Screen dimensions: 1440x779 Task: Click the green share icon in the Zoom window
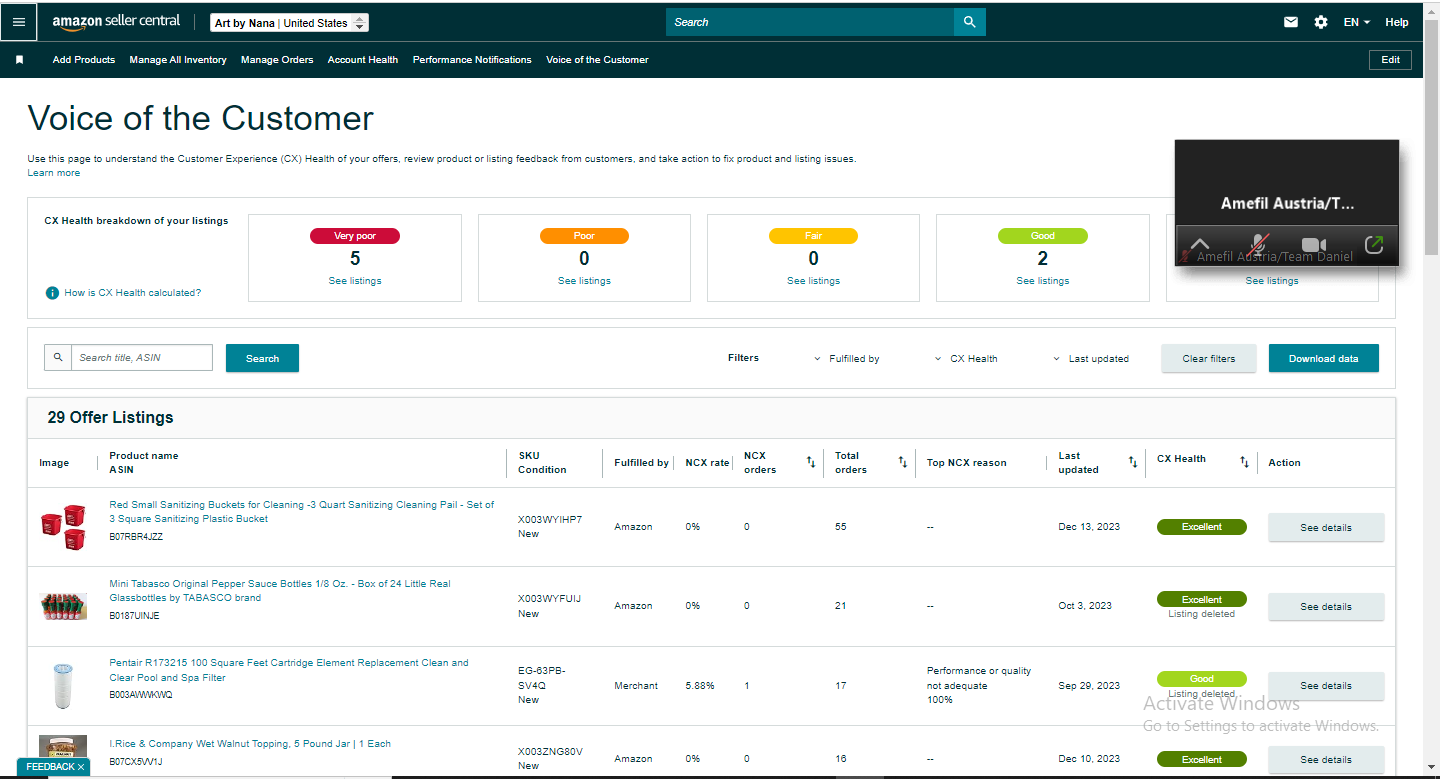1374,244
